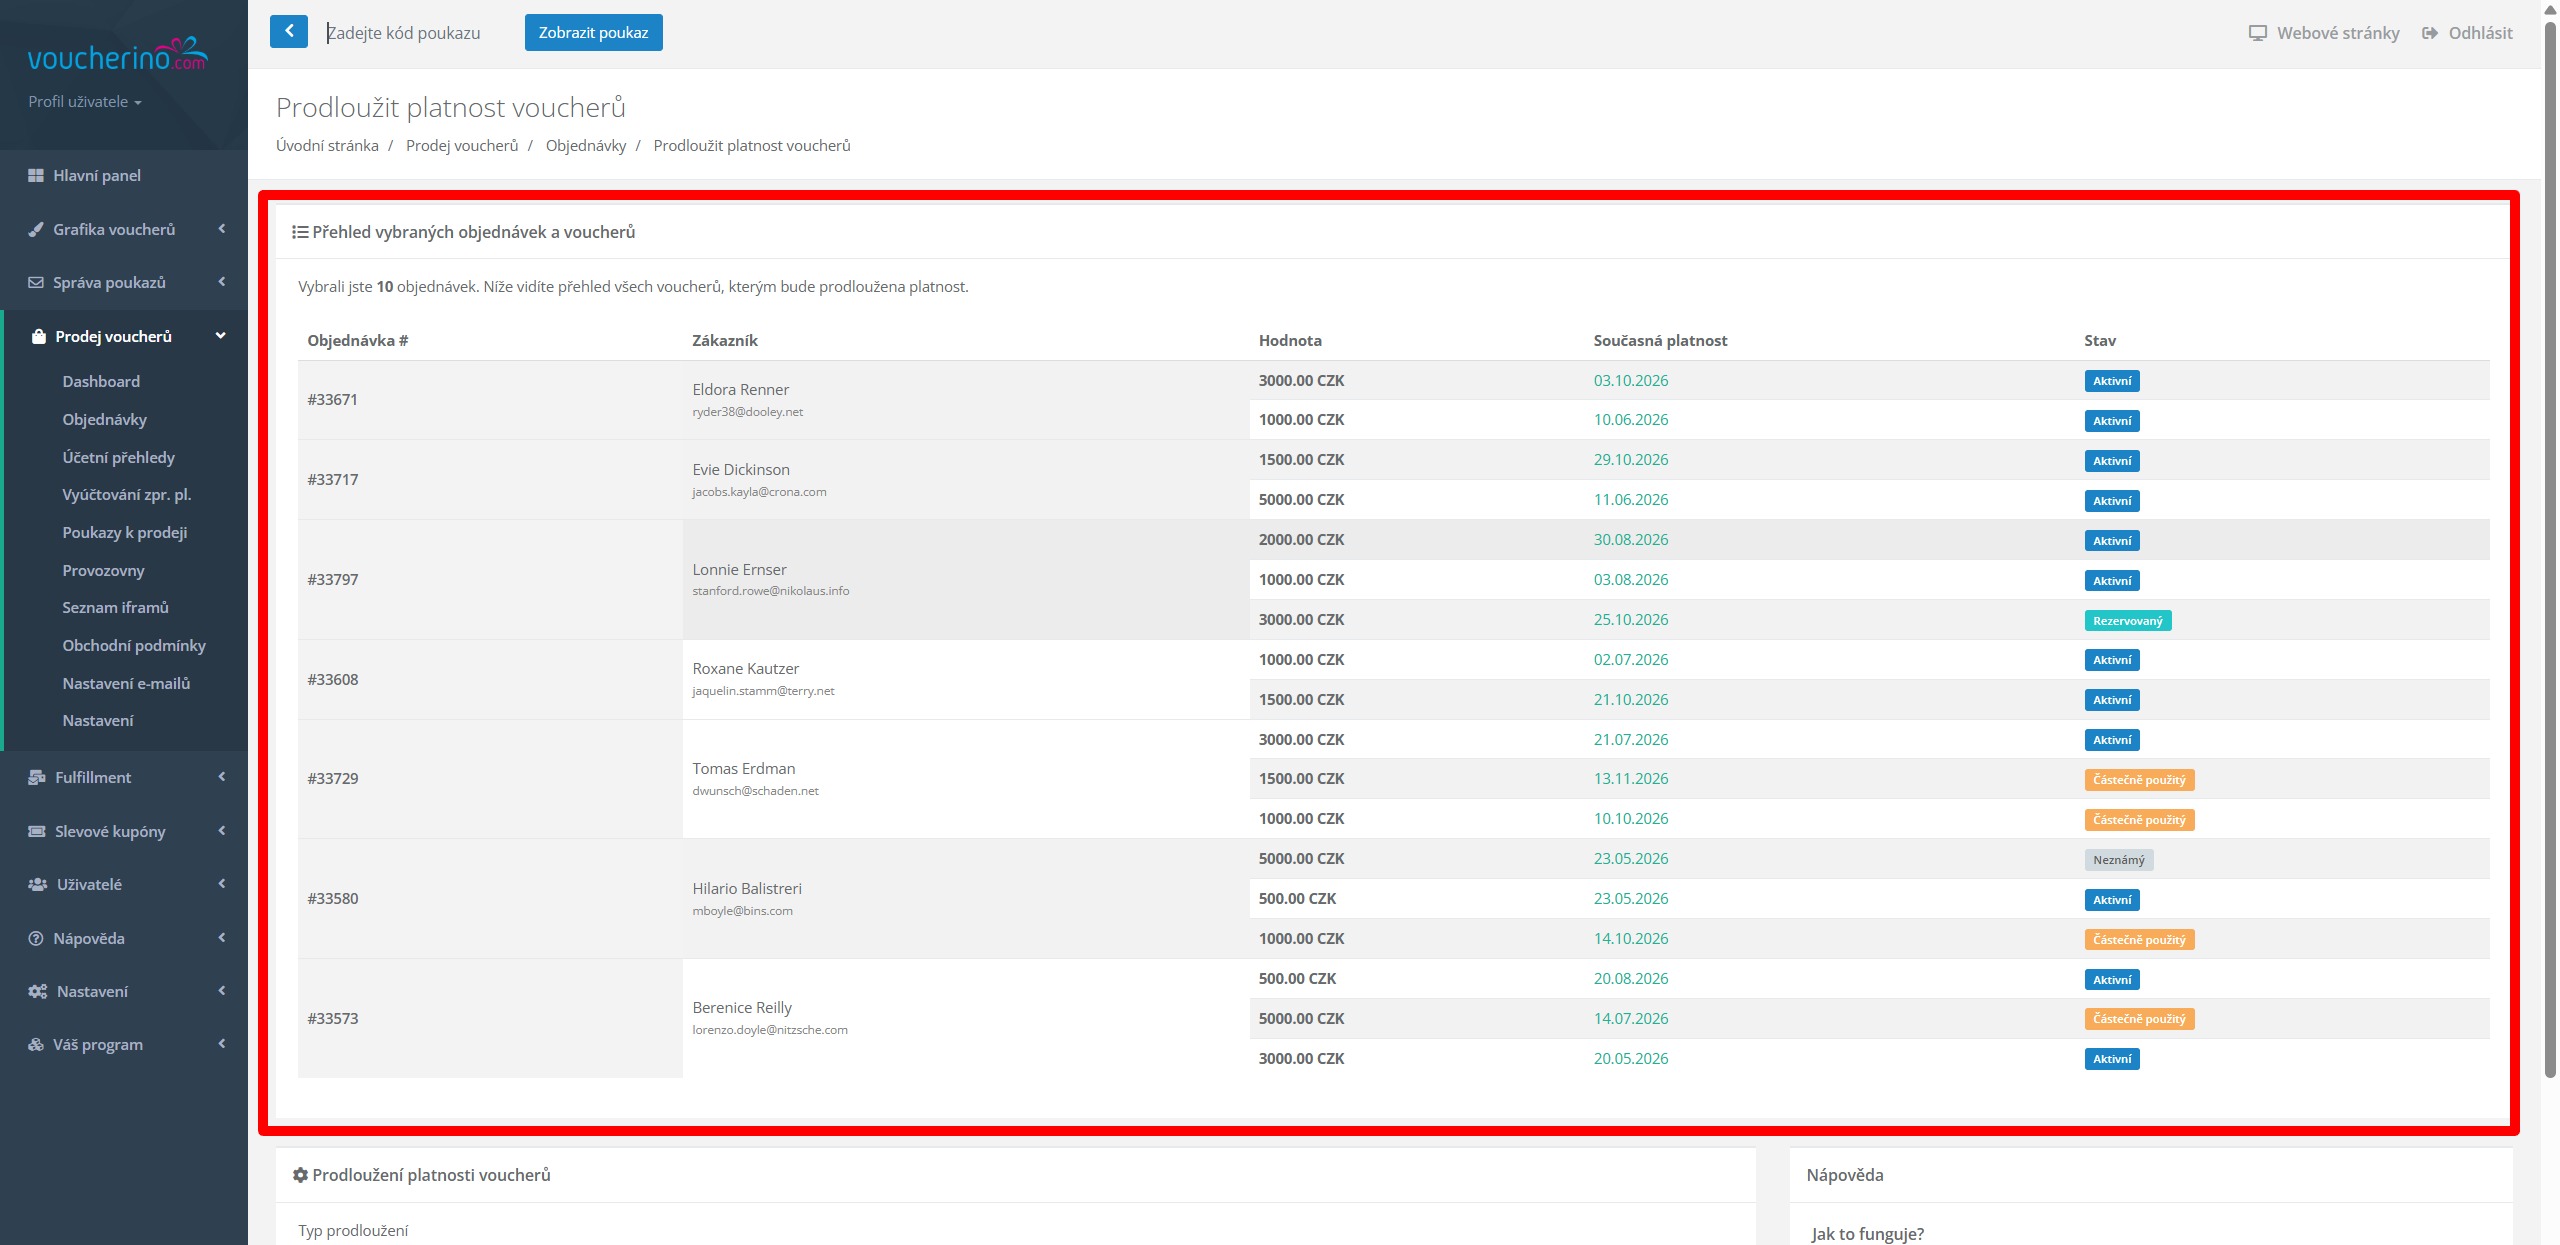This screenshot has height=1245, width=2560.
Task: Click the Fulfillment truck icon
Action: pos(37,778)
